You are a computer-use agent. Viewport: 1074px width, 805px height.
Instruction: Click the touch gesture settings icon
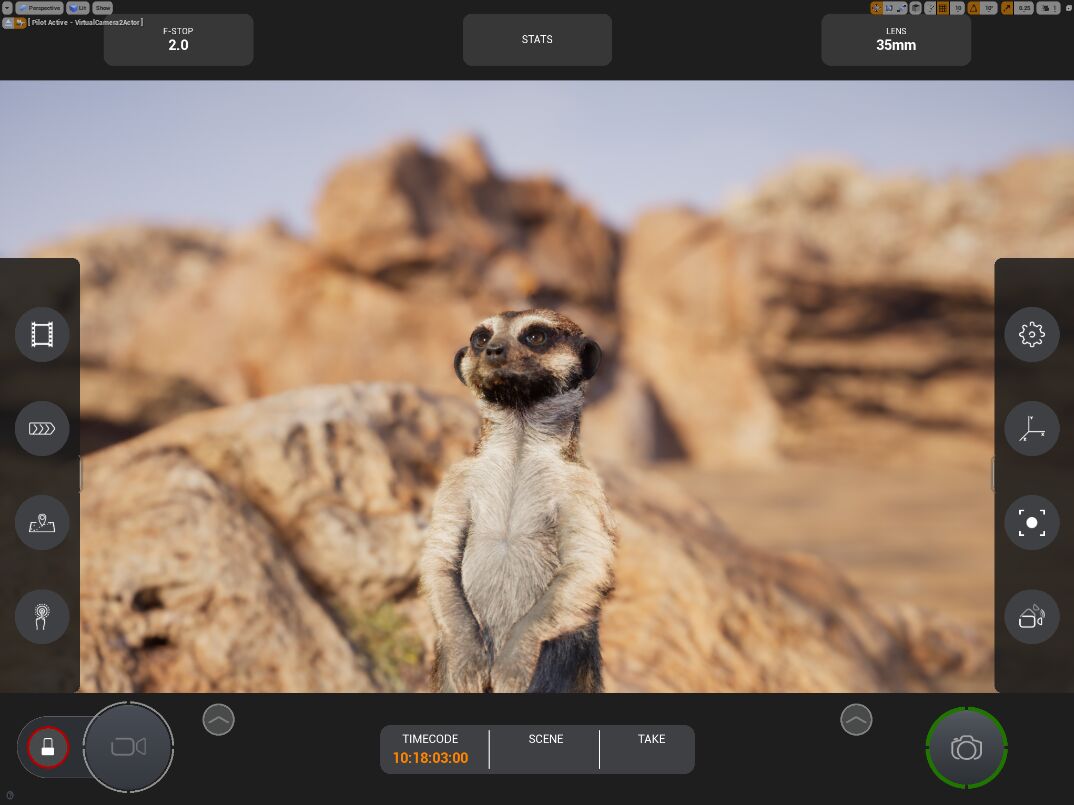click(42, 617)
